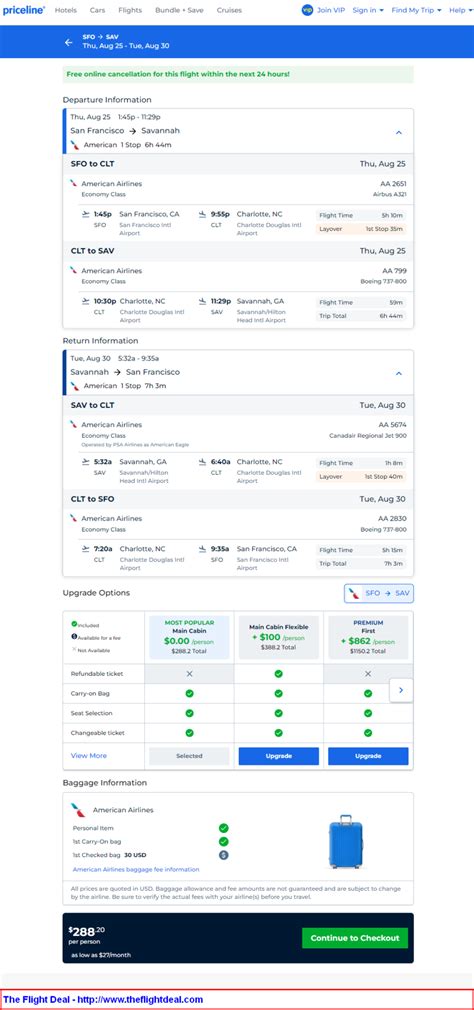
Task: Click the Priceline logo
Action: coord(24,10)
